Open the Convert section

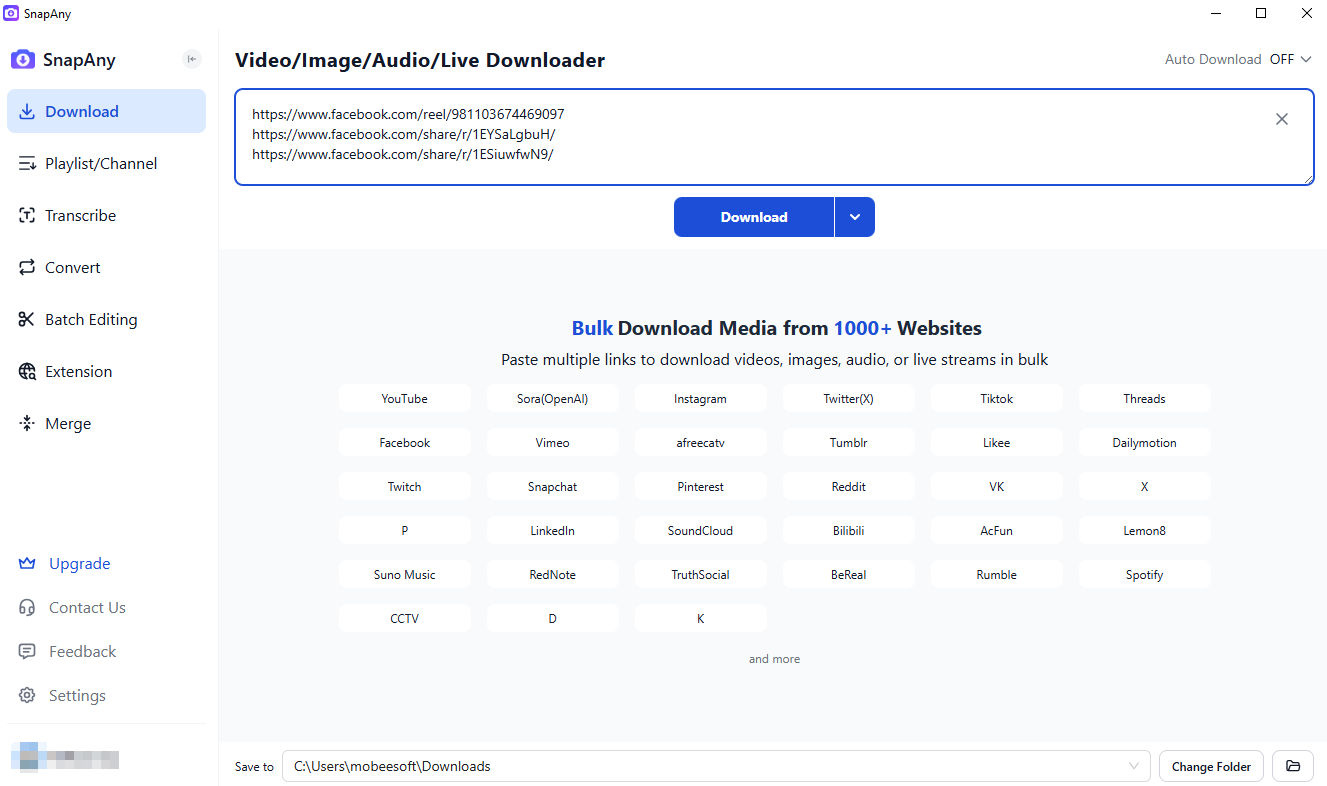point(106,268)
